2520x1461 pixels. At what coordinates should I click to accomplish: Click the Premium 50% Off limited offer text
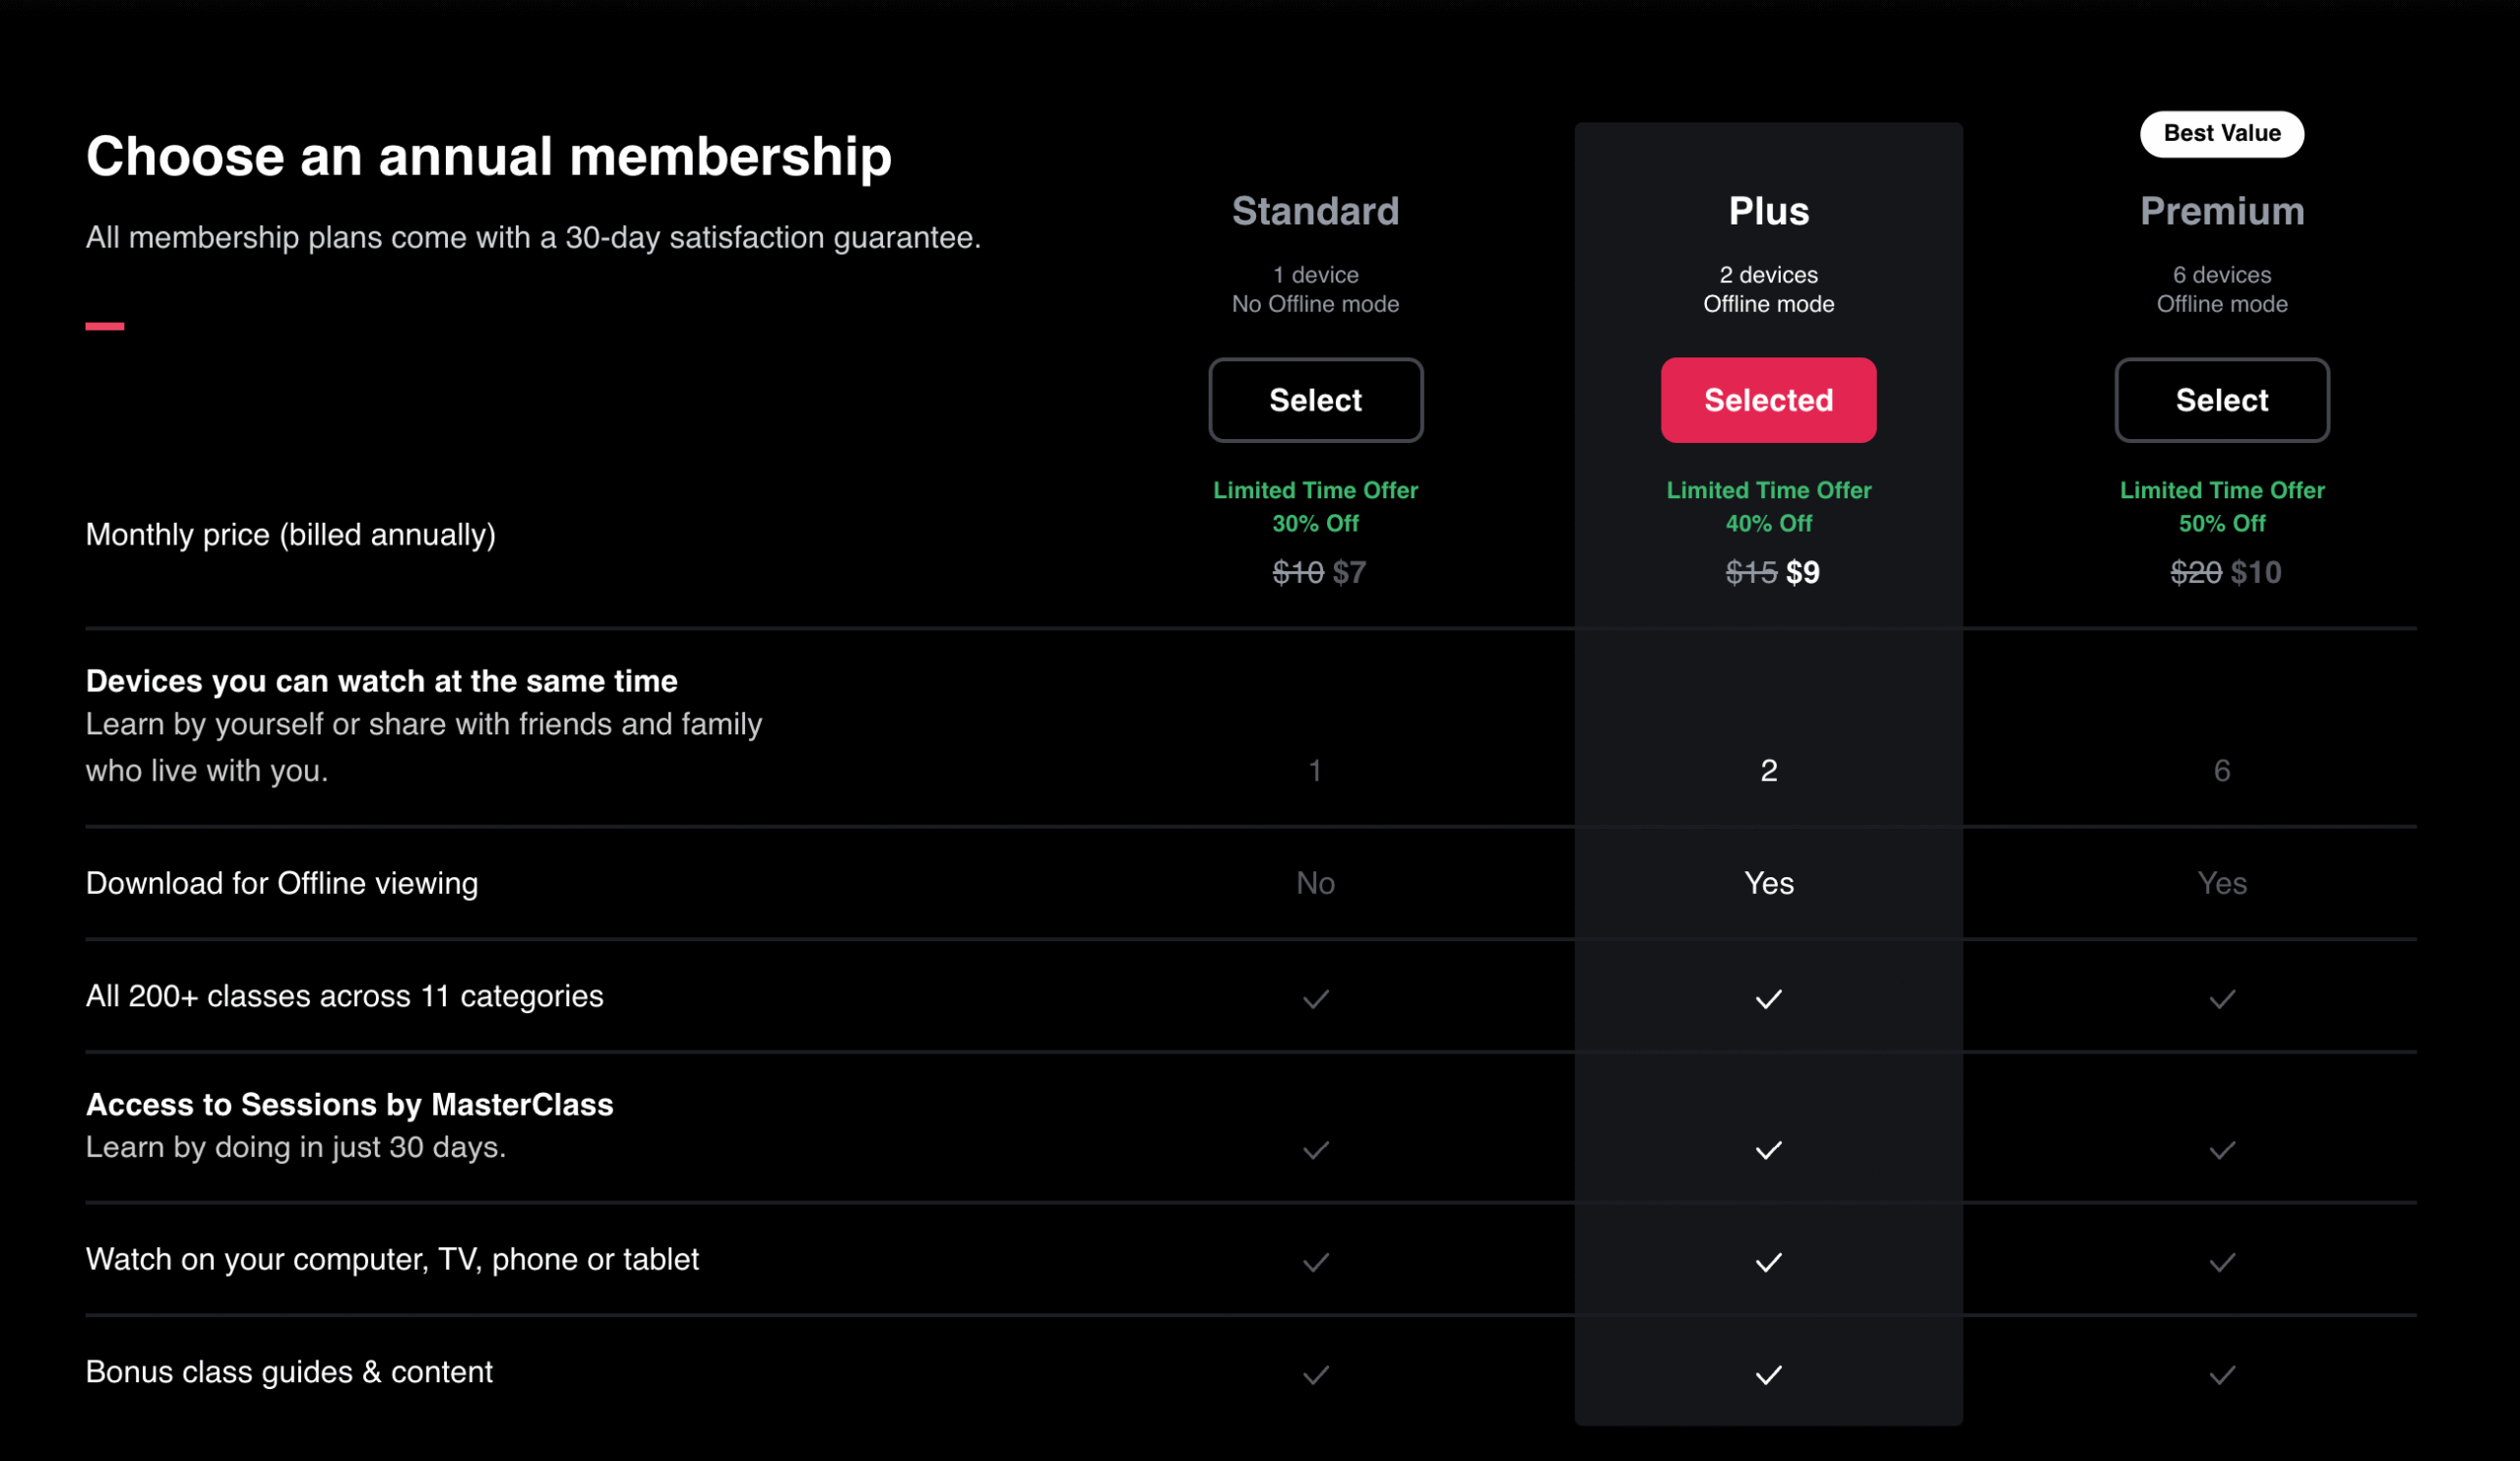click(x=2221, y=523)
